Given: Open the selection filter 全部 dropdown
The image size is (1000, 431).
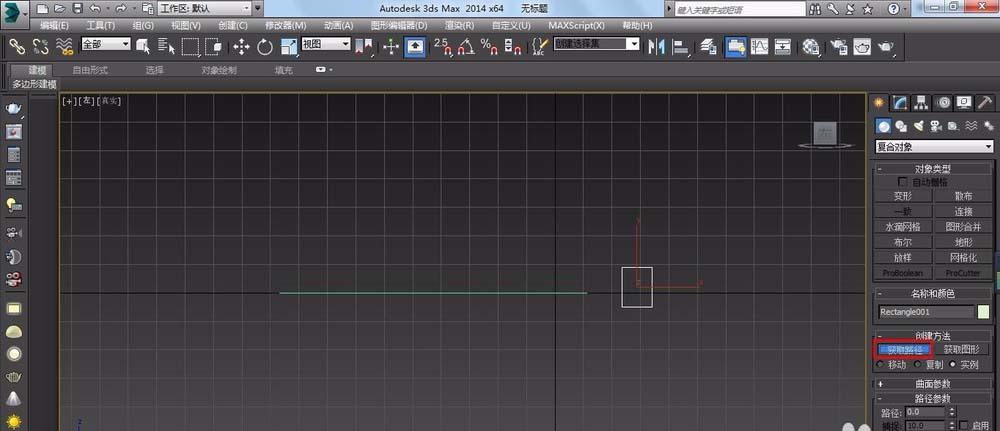Looking at the screenshot, I should tap(106, 44).
